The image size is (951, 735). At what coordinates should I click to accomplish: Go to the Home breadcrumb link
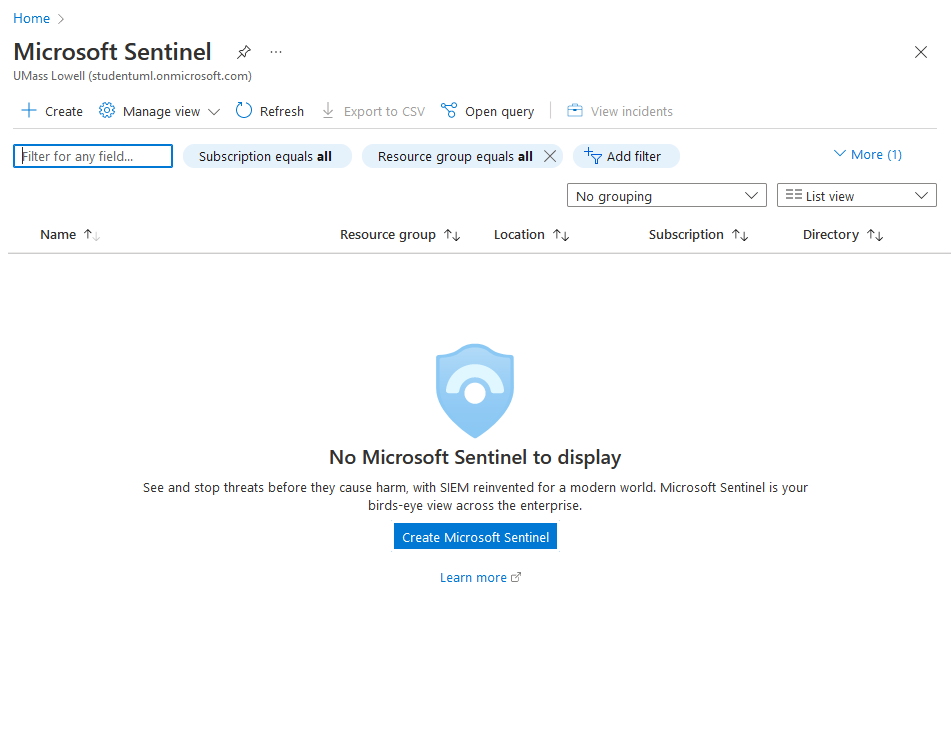click(31, 18)
